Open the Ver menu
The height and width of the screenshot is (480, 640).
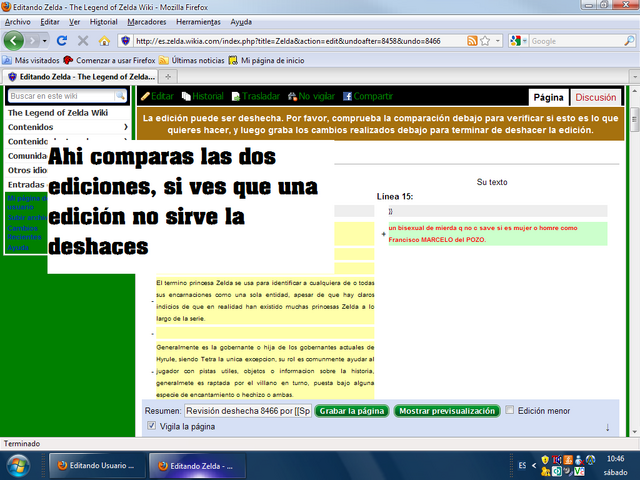(74, 22)
